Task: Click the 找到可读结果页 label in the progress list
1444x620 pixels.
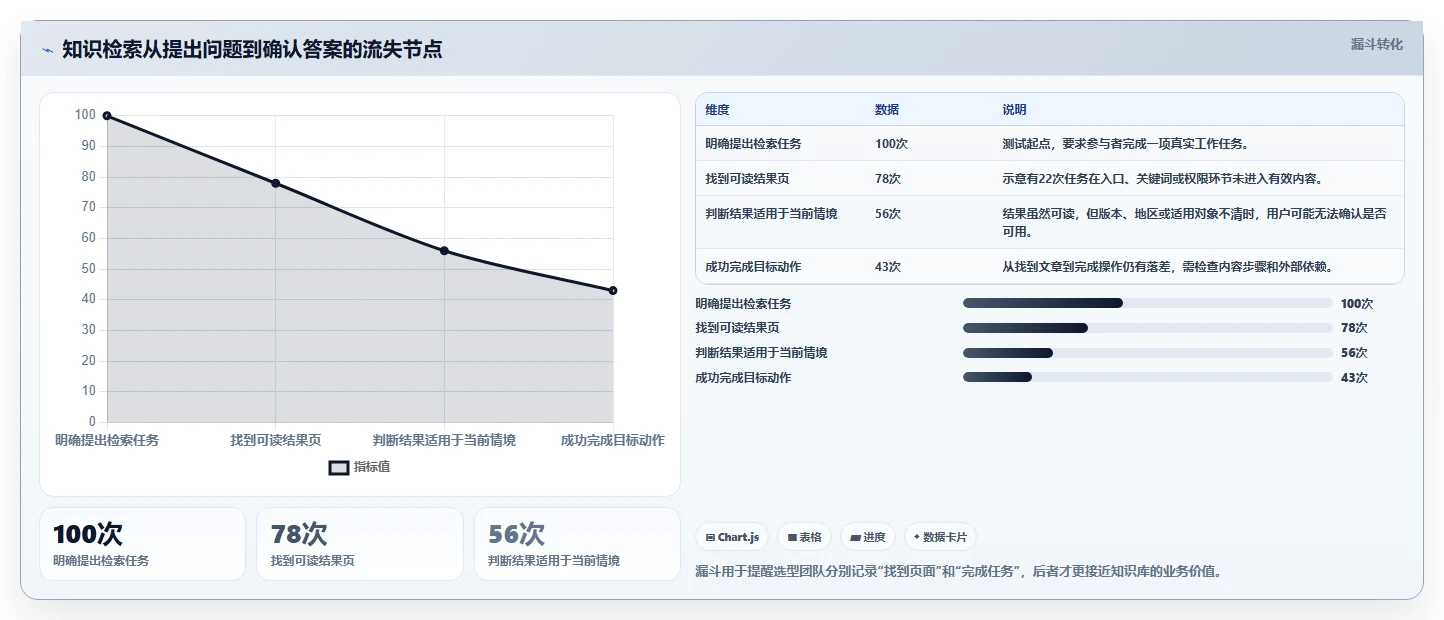Action: 737,328
